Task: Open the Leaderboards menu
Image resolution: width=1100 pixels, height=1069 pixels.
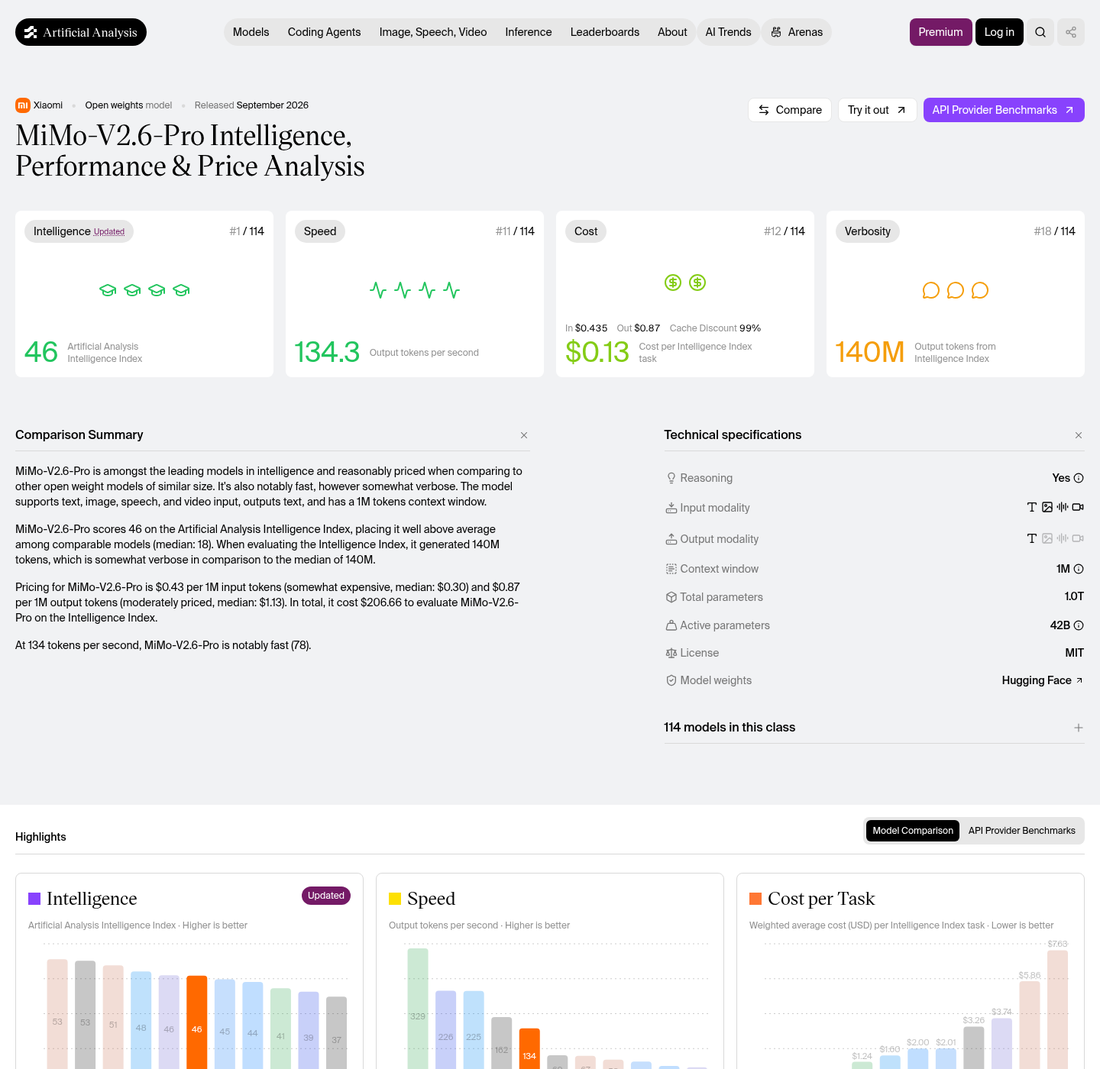Action: (x=605, y=32)
